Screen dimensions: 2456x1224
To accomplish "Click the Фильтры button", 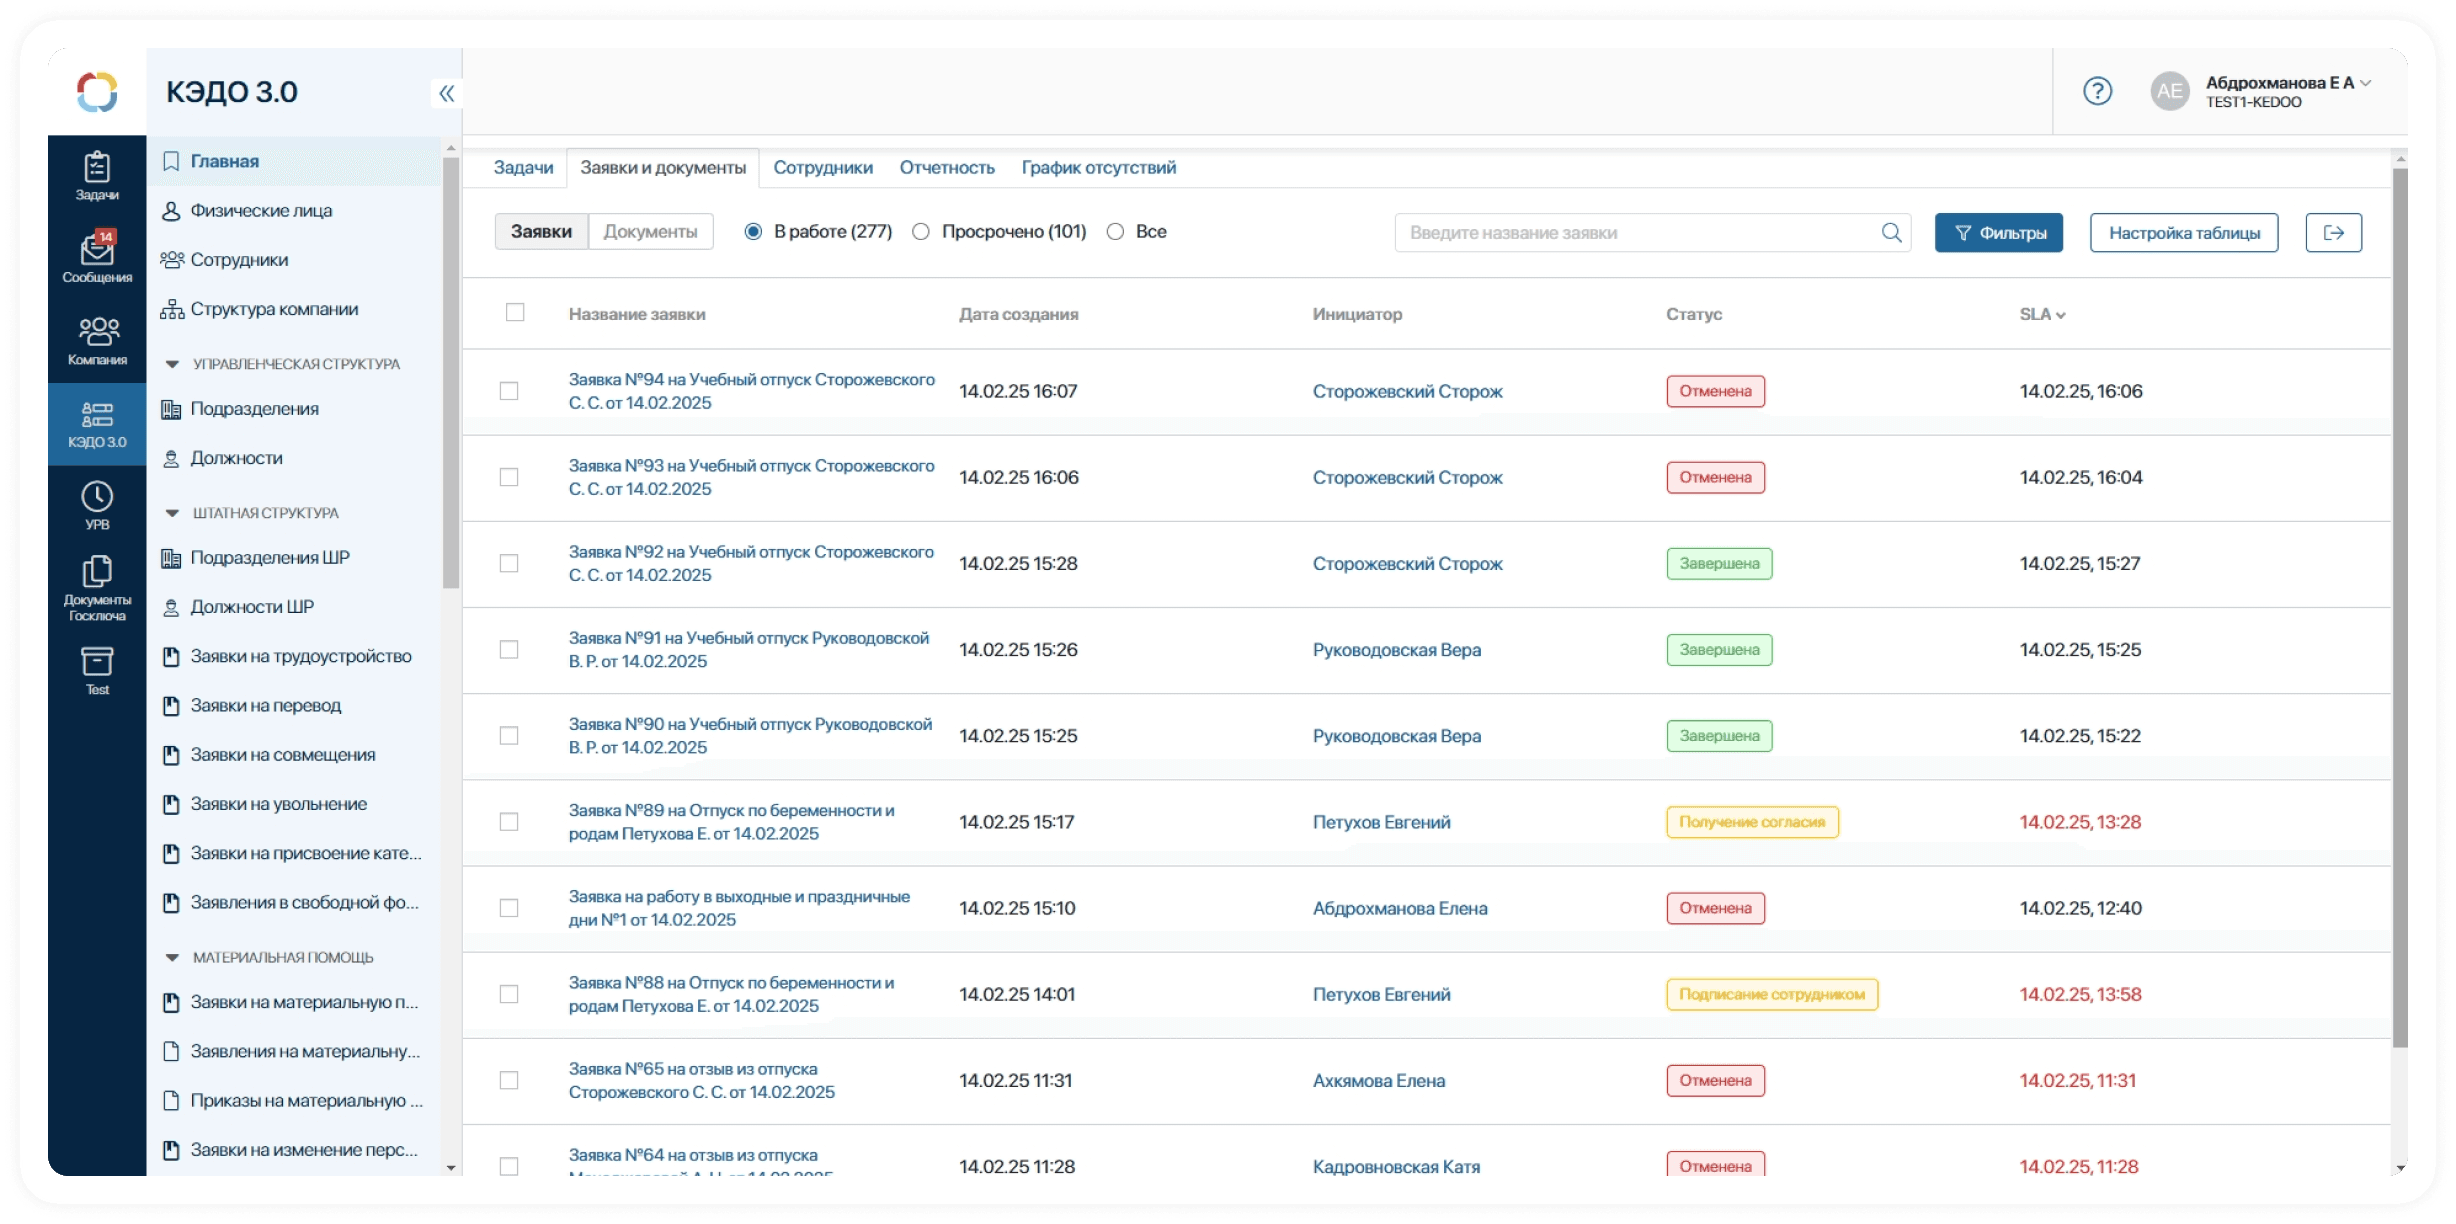I will [1998, 233].
